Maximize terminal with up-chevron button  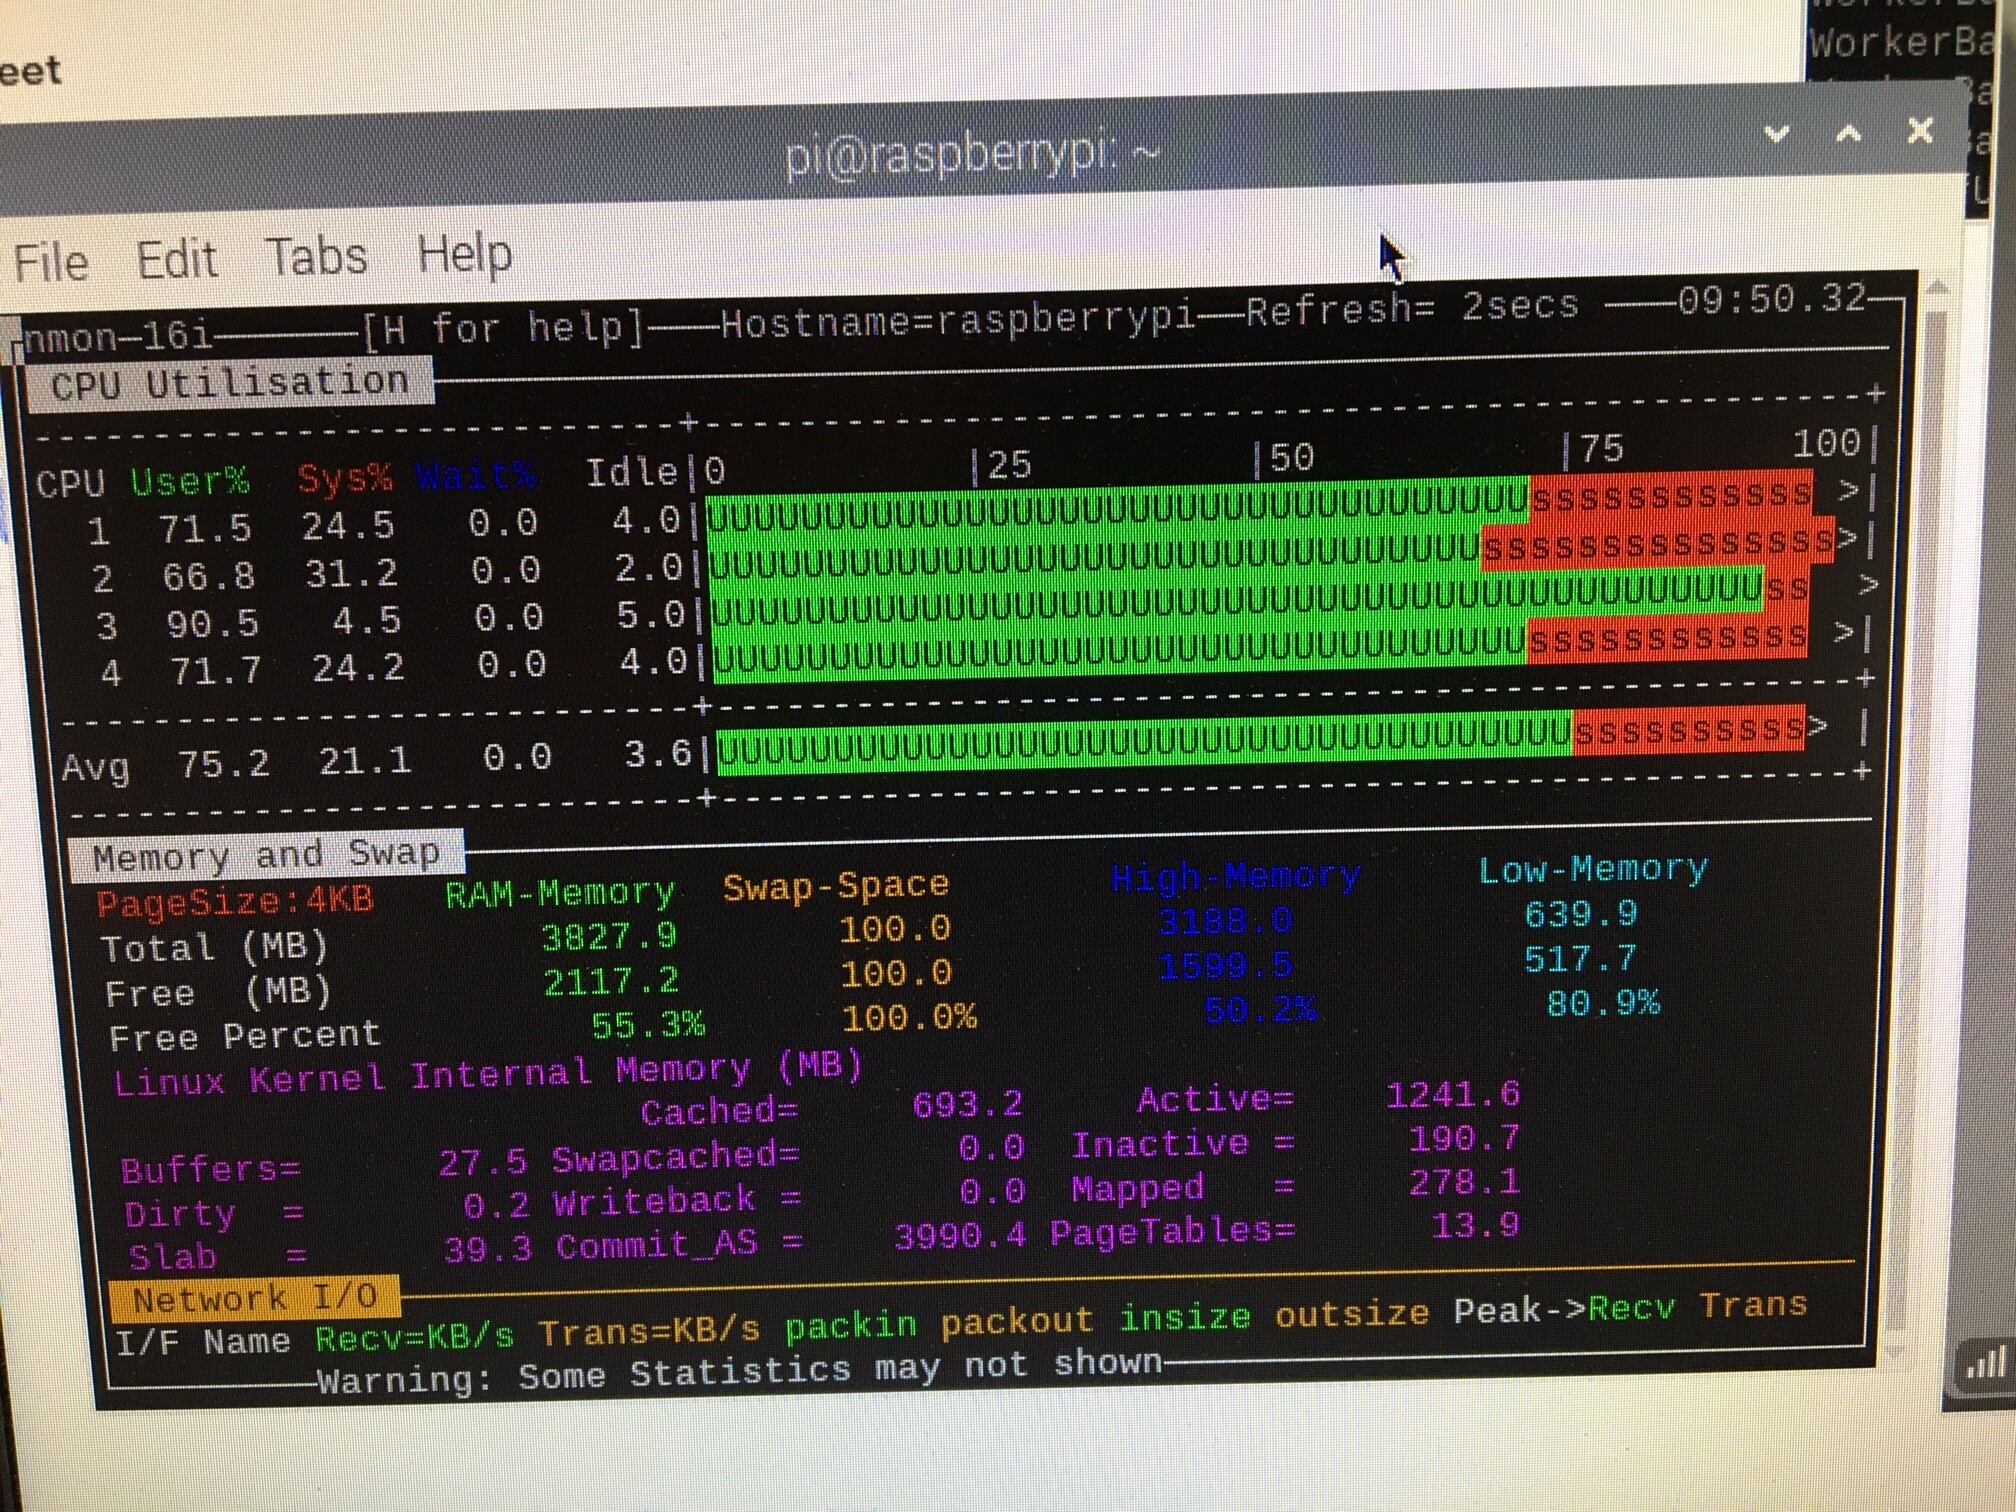1848,133
